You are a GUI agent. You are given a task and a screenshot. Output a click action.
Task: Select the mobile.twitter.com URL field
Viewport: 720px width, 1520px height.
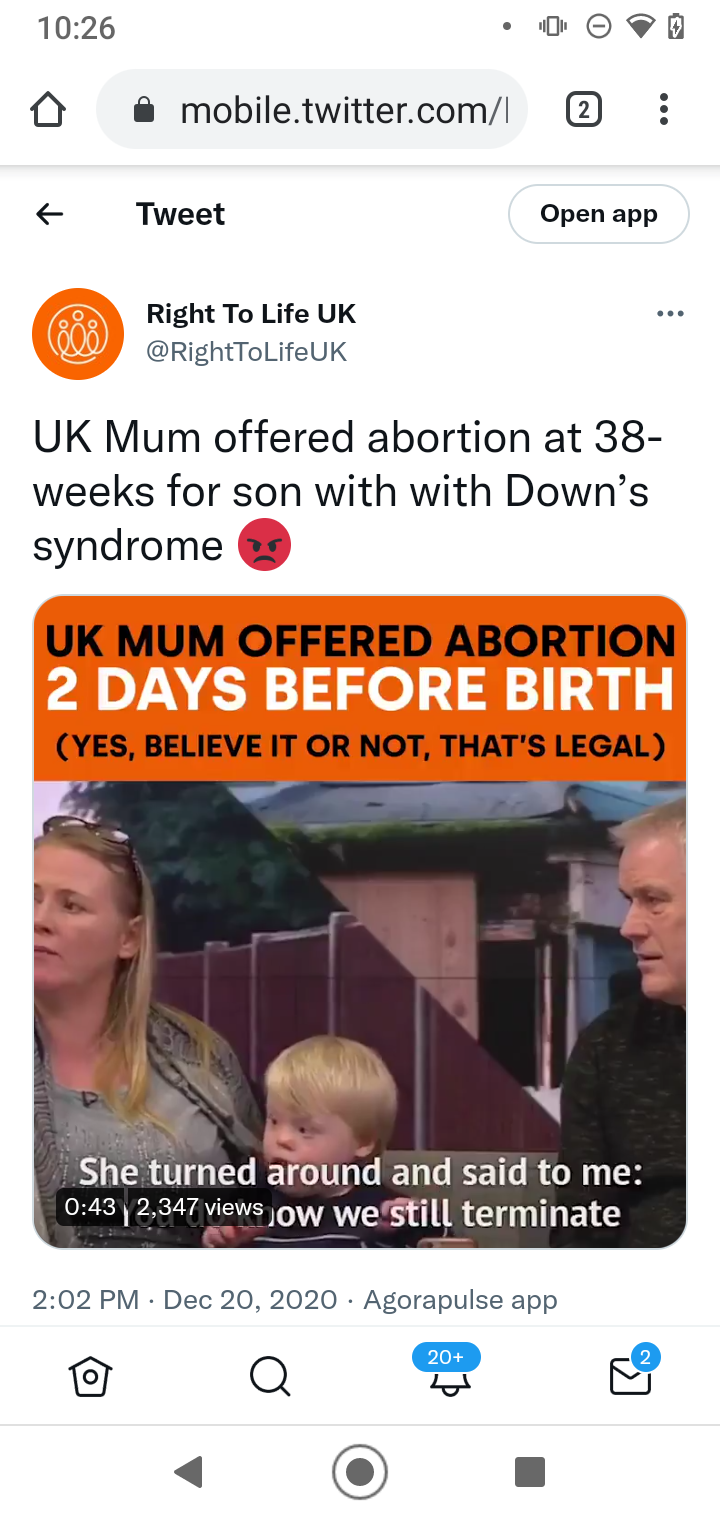point(311,109)
